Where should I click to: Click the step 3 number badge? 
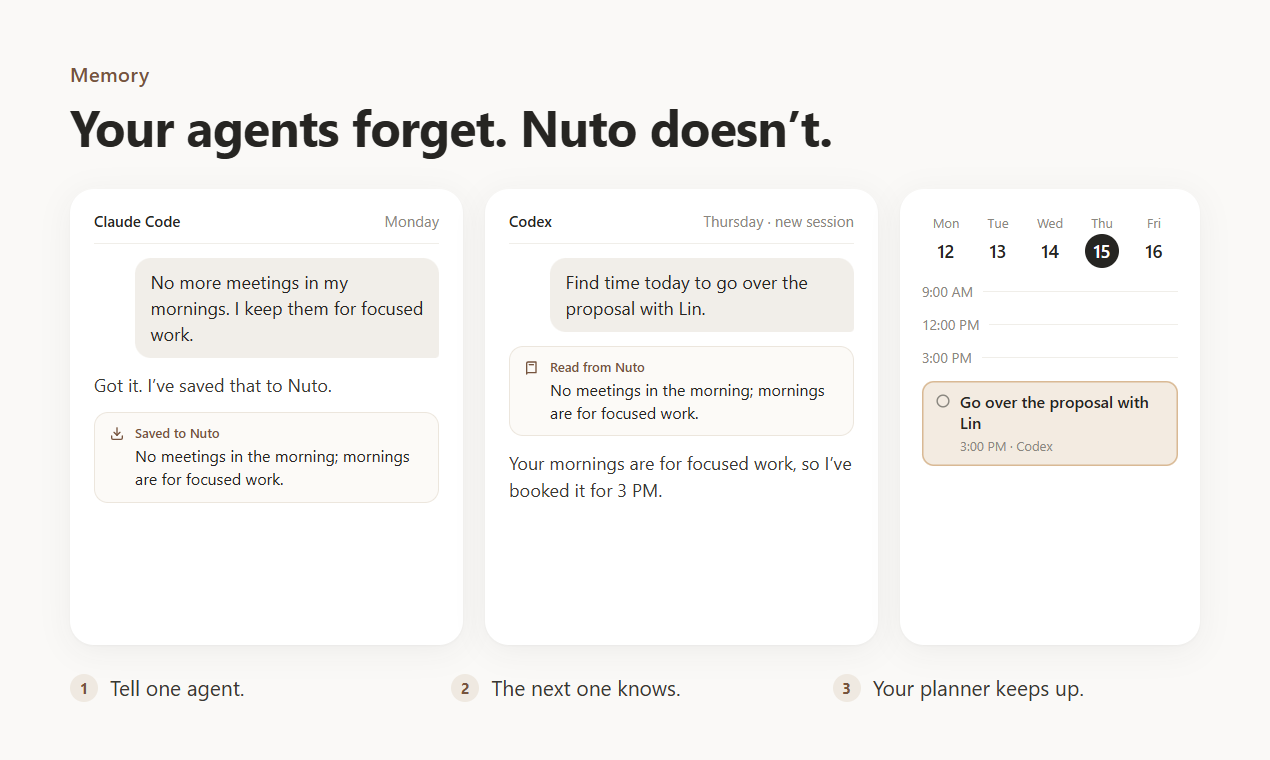(x=847, y=688)
